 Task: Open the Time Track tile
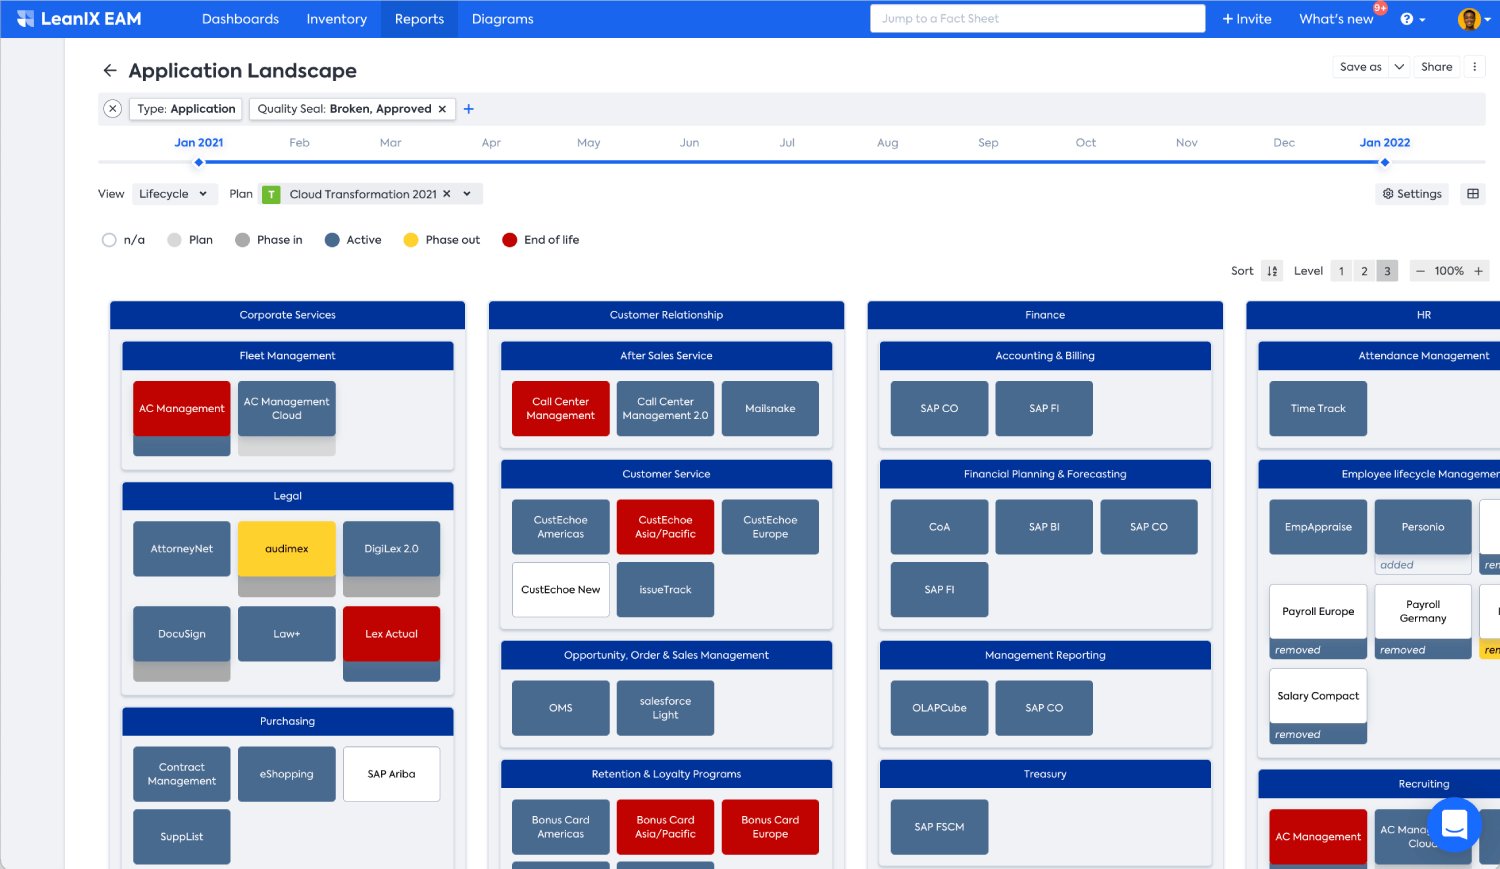coord(1318,409)
